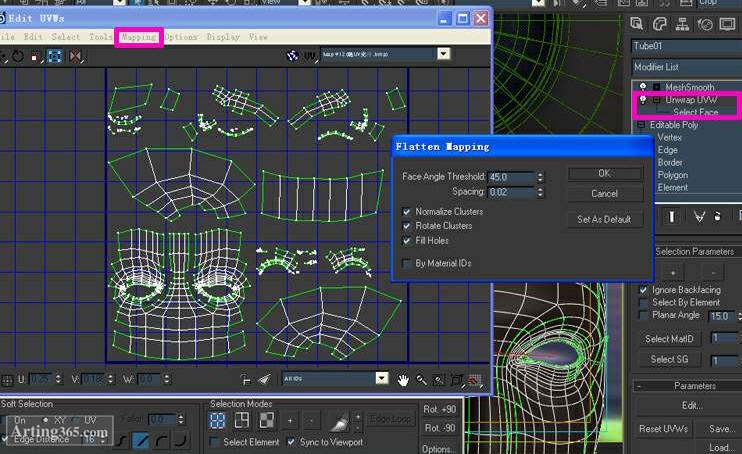Toggle Sync to Viewport checkbox

292,442
